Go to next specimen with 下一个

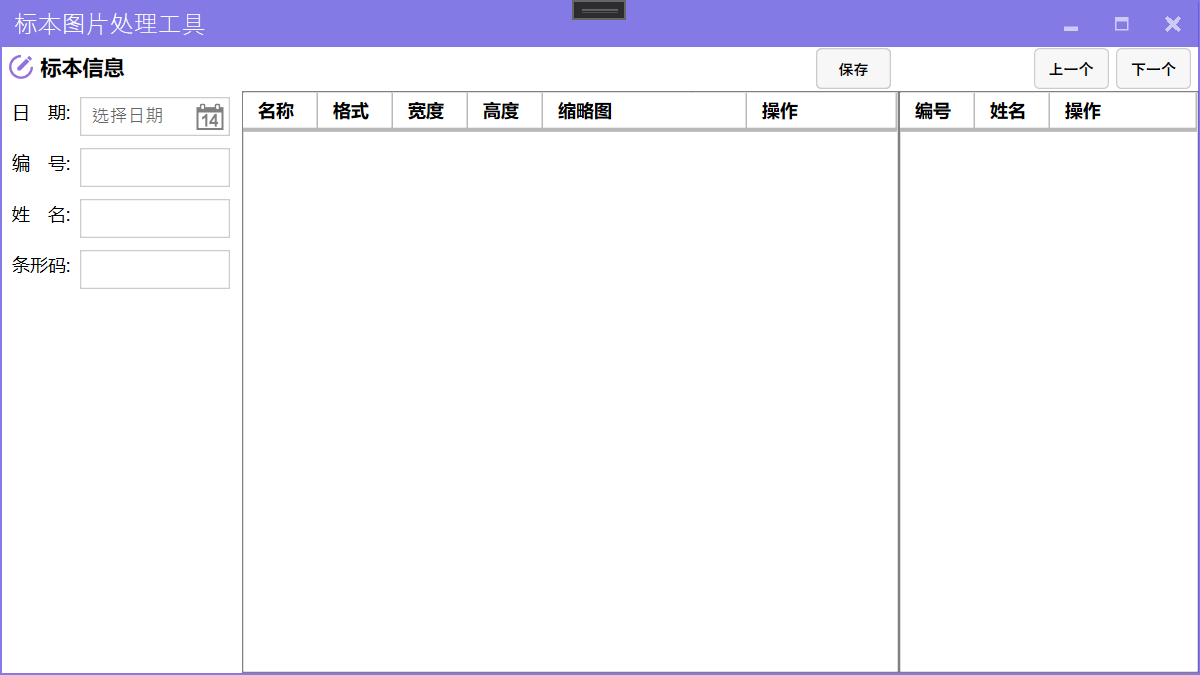tap(1153, 69)
